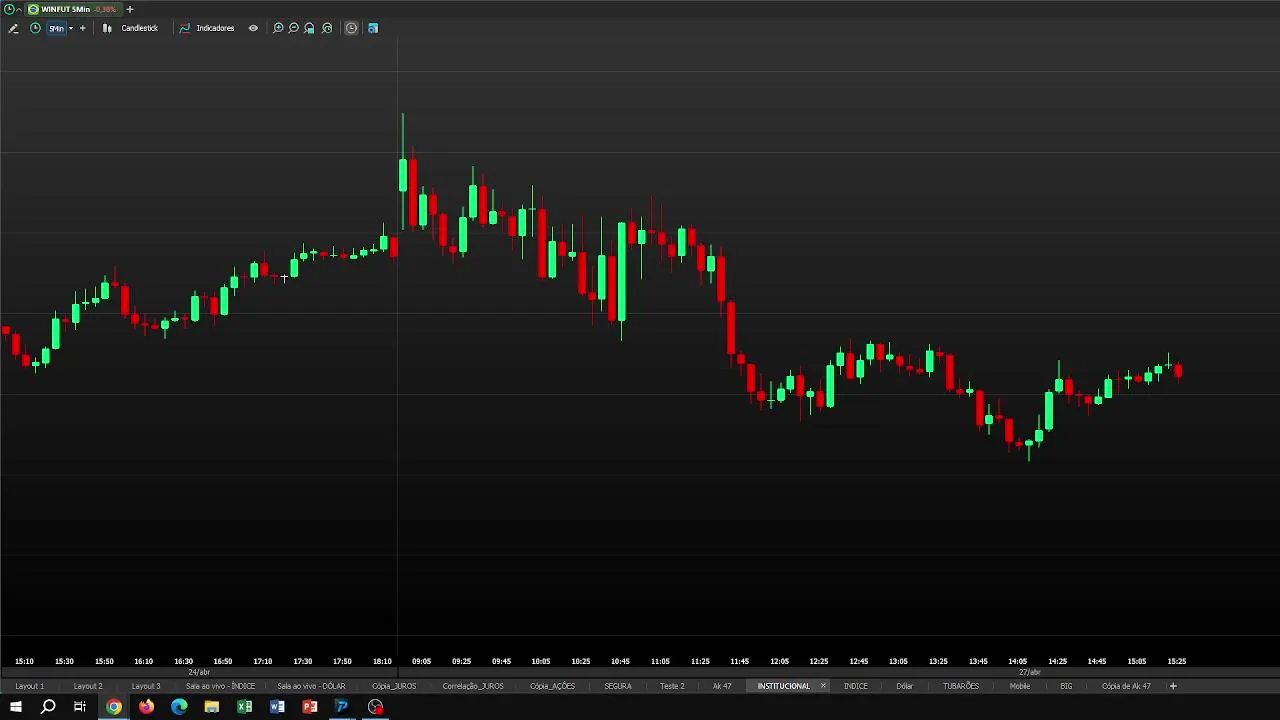
Task: Click the plus next to the timeframe selector
Action: [82, 28]
